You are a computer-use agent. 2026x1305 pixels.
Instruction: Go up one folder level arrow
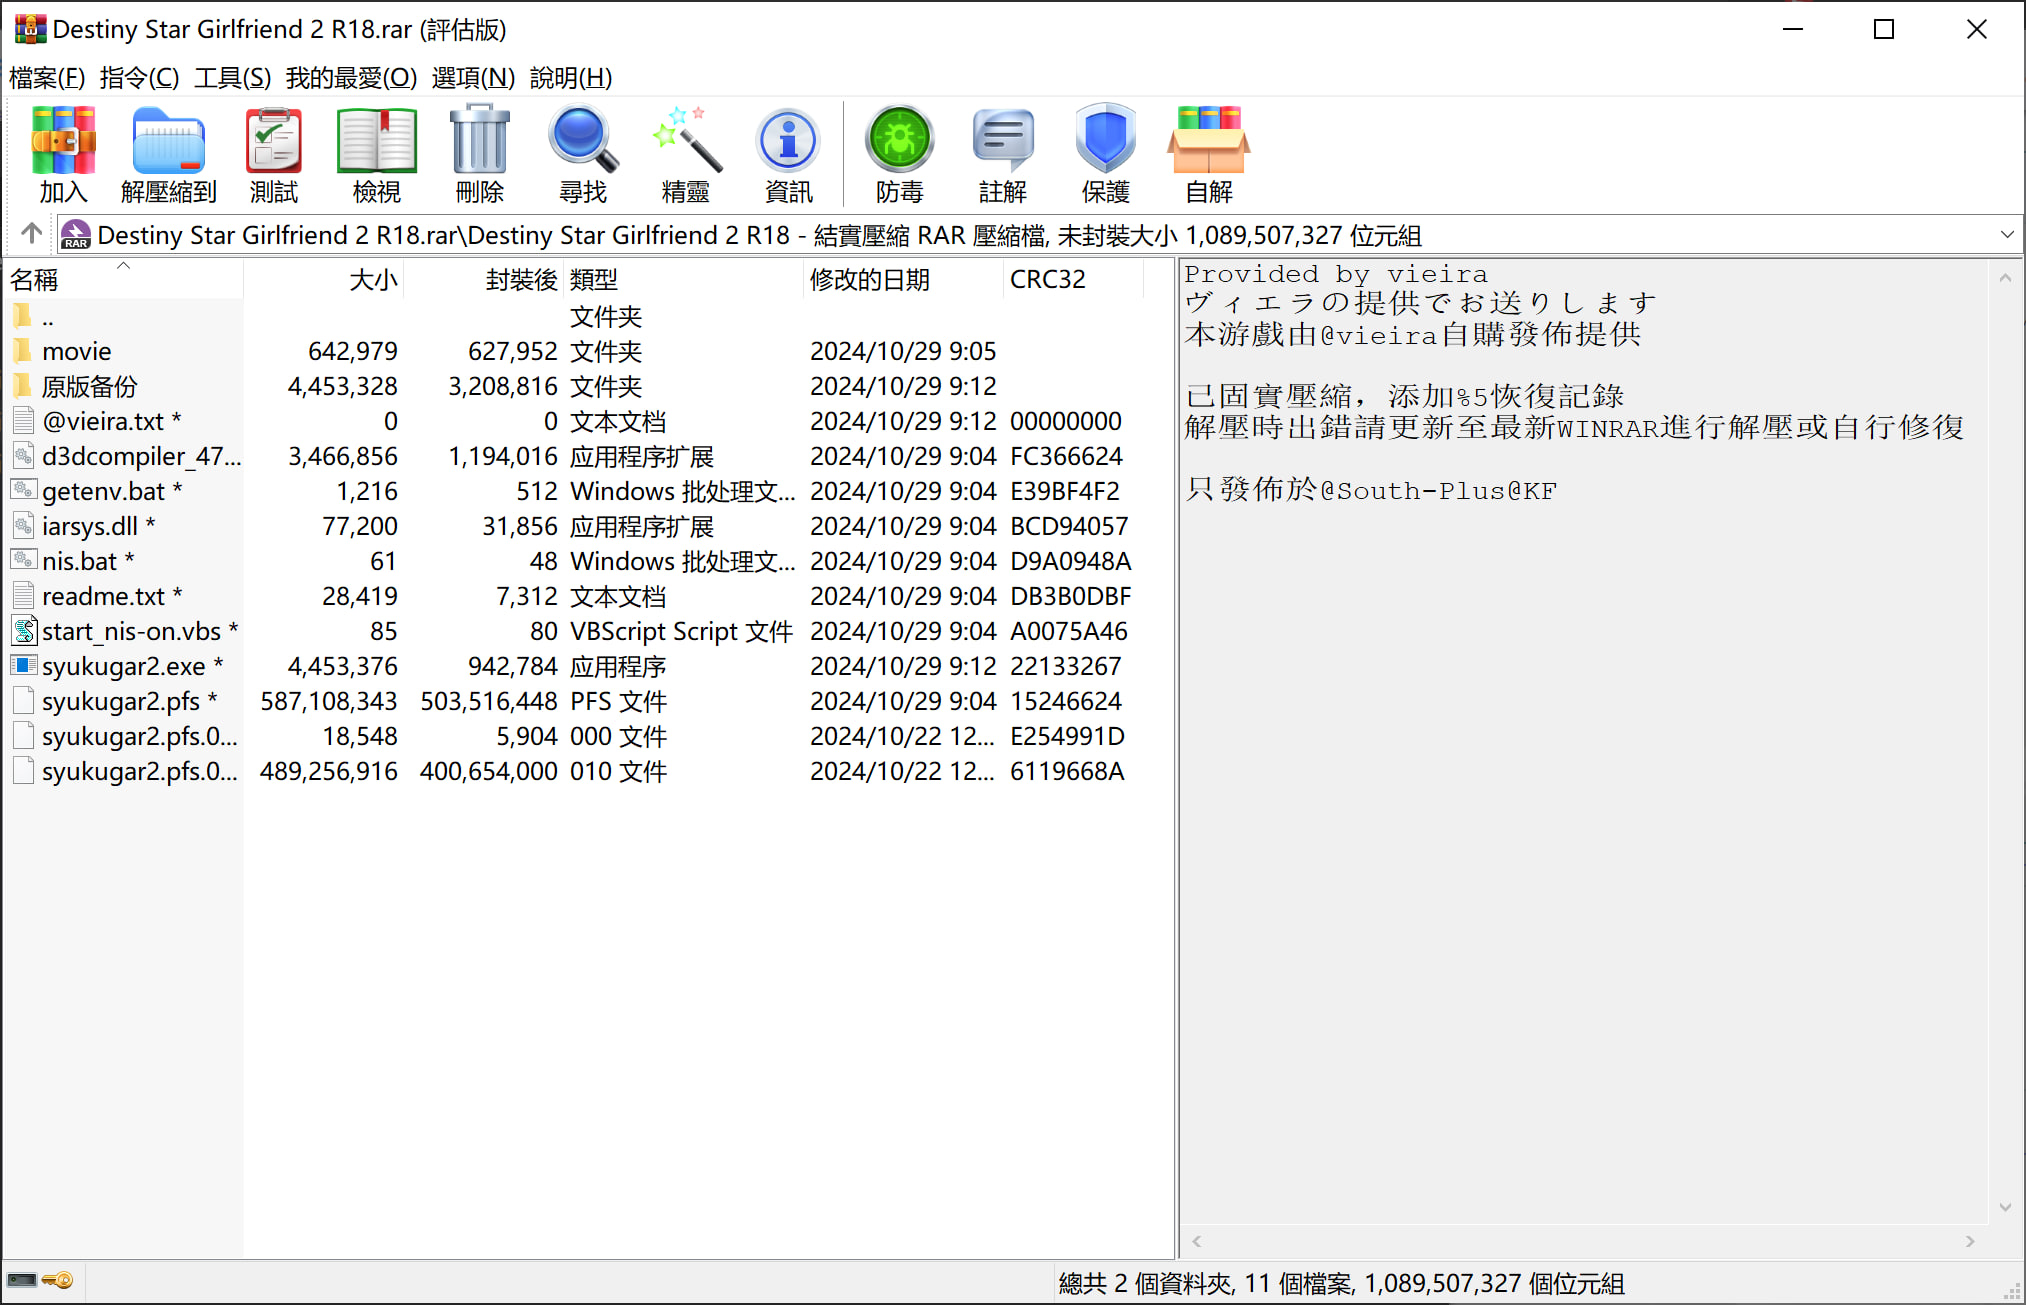31,234
